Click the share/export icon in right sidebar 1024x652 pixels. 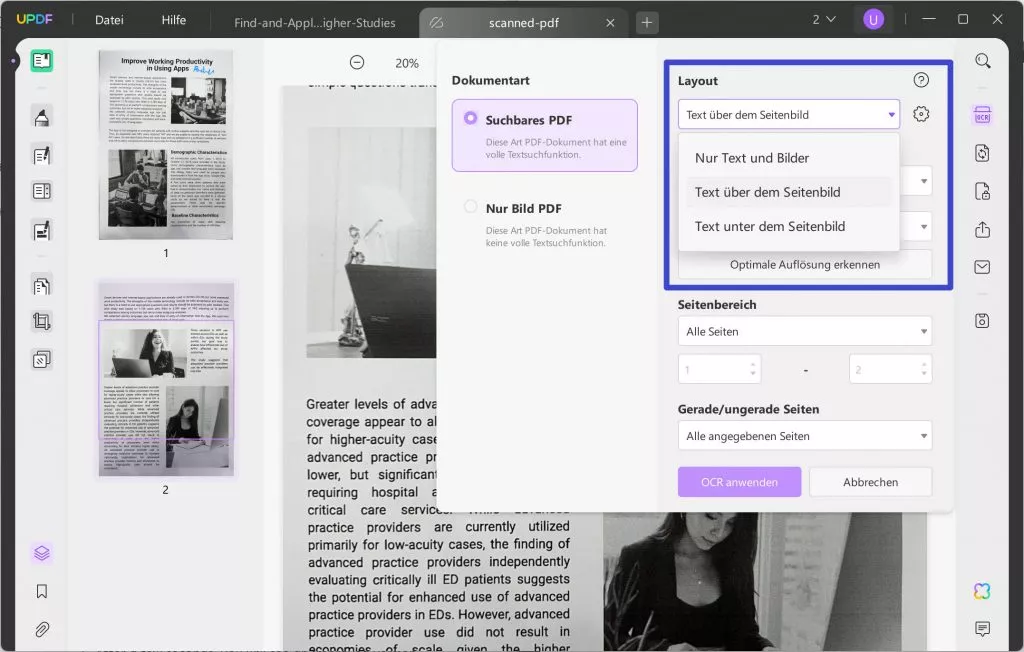pyautogui.click(x=982, y=229)
